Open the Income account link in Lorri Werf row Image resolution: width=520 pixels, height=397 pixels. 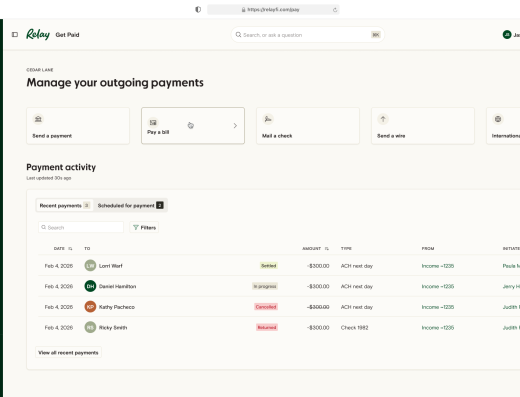click(438, 266)
